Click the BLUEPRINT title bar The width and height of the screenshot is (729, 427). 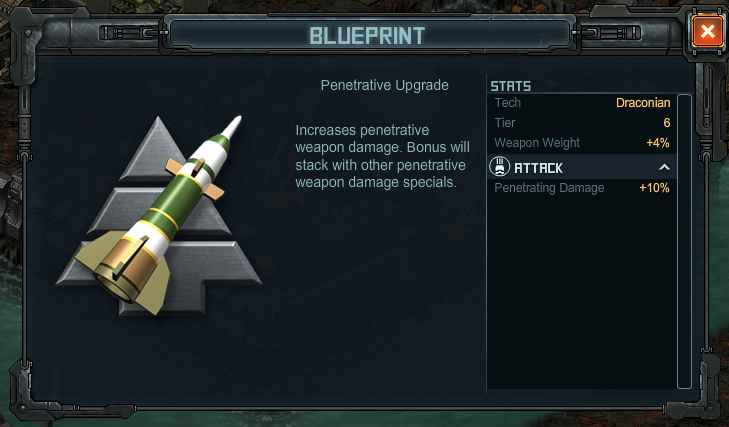[367, 35]
